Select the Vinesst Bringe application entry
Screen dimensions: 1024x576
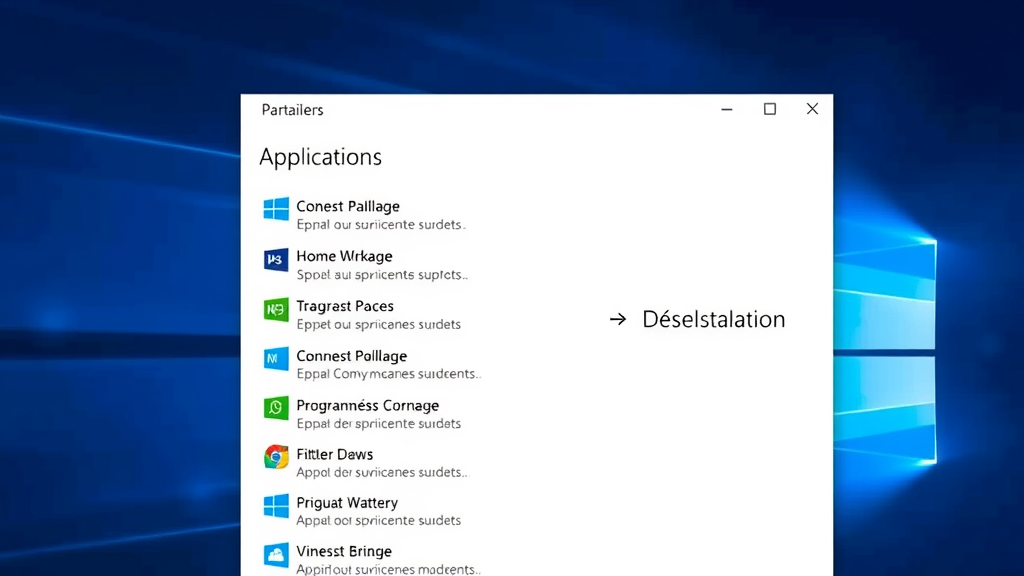344,551
